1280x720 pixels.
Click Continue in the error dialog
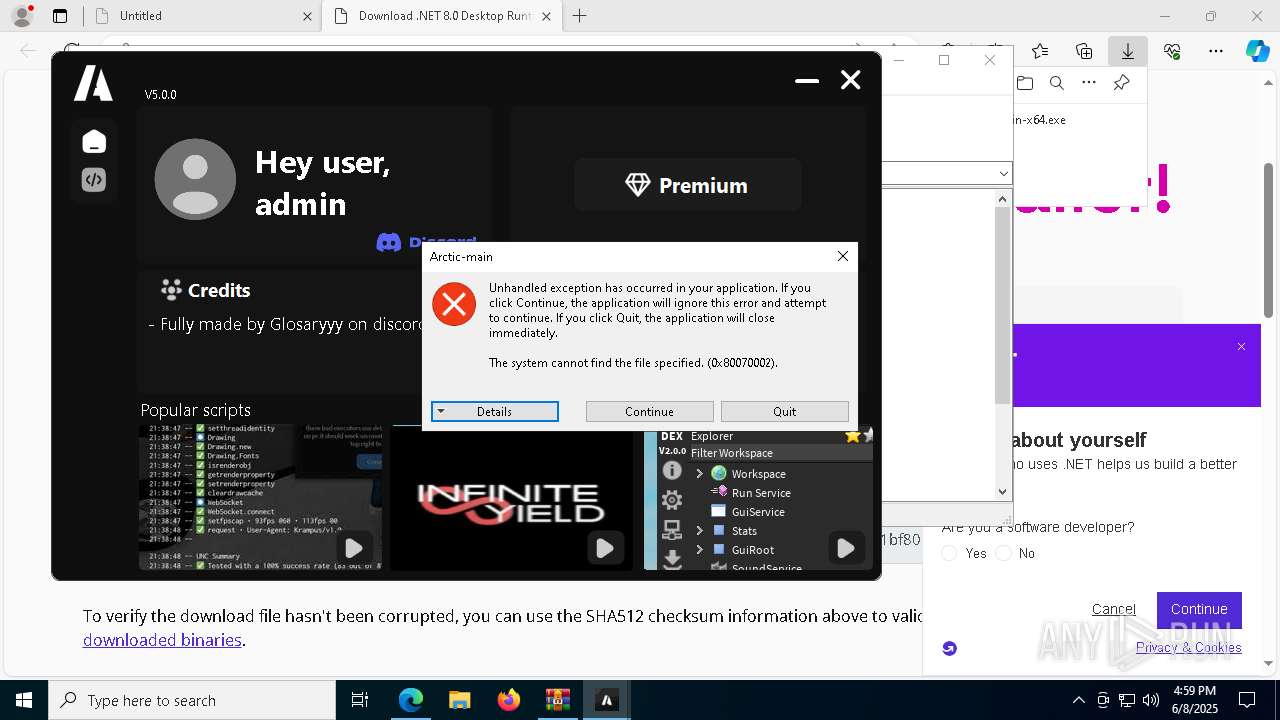649,411
